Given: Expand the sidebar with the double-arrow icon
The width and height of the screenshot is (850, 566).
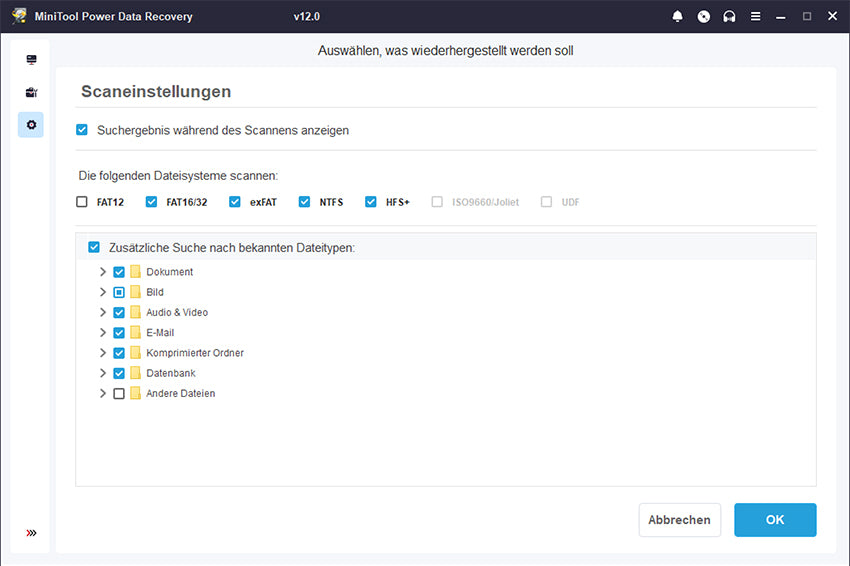Looking at the screenshot, I should 31,533.
